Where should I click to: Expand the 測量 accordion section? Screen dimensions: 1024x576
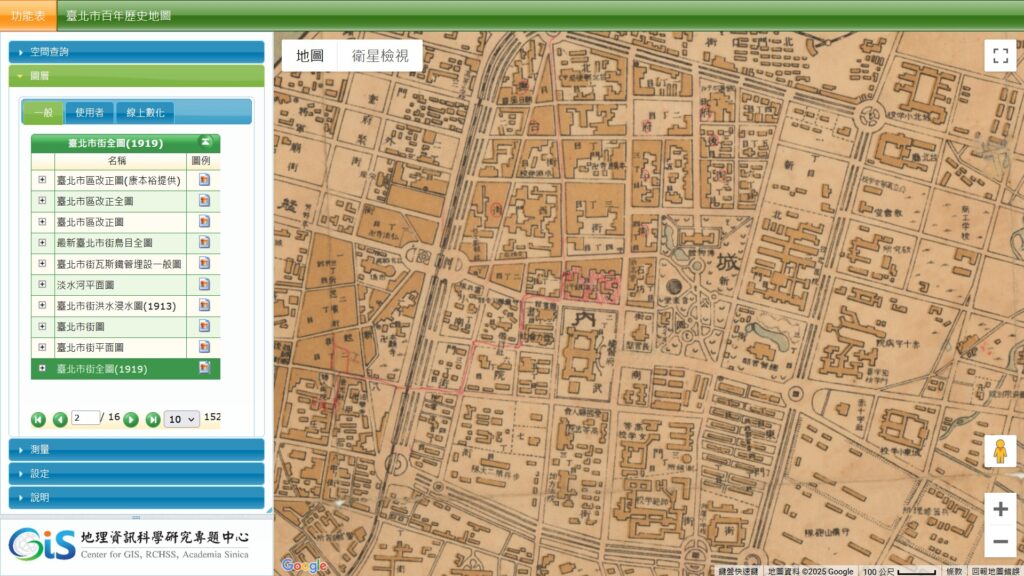coord(136,449)
